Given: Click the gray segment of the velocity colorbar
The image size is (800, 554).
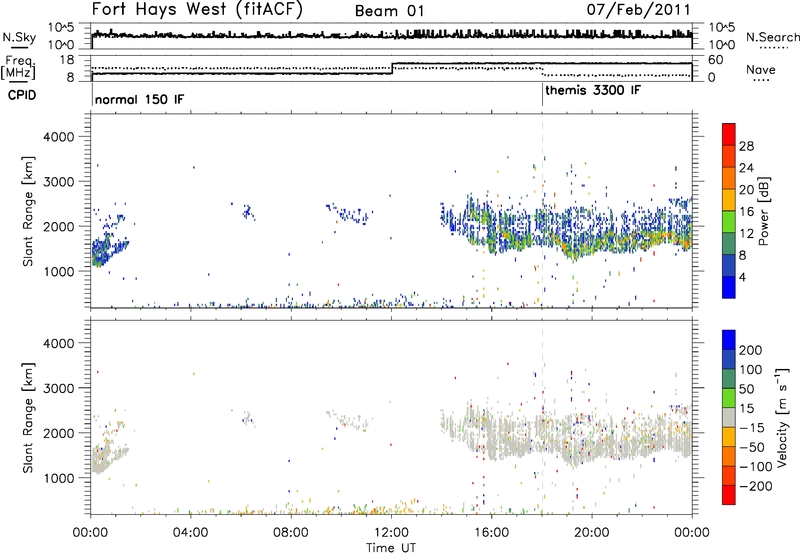Looking at the screenshot, I should click(x=729, y=417).
